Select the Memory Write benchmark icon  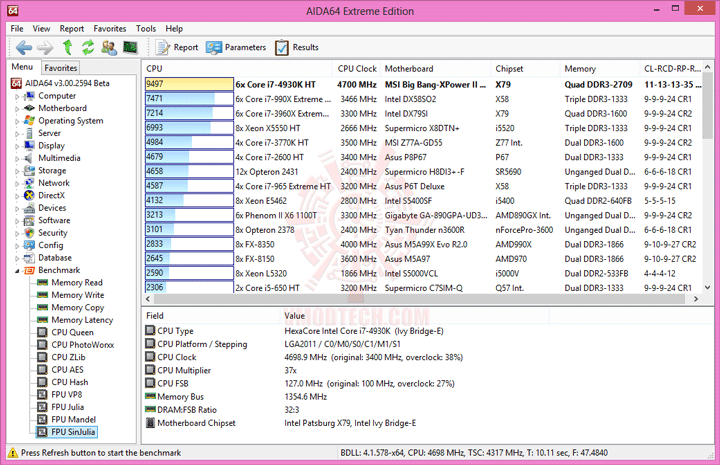43,295
